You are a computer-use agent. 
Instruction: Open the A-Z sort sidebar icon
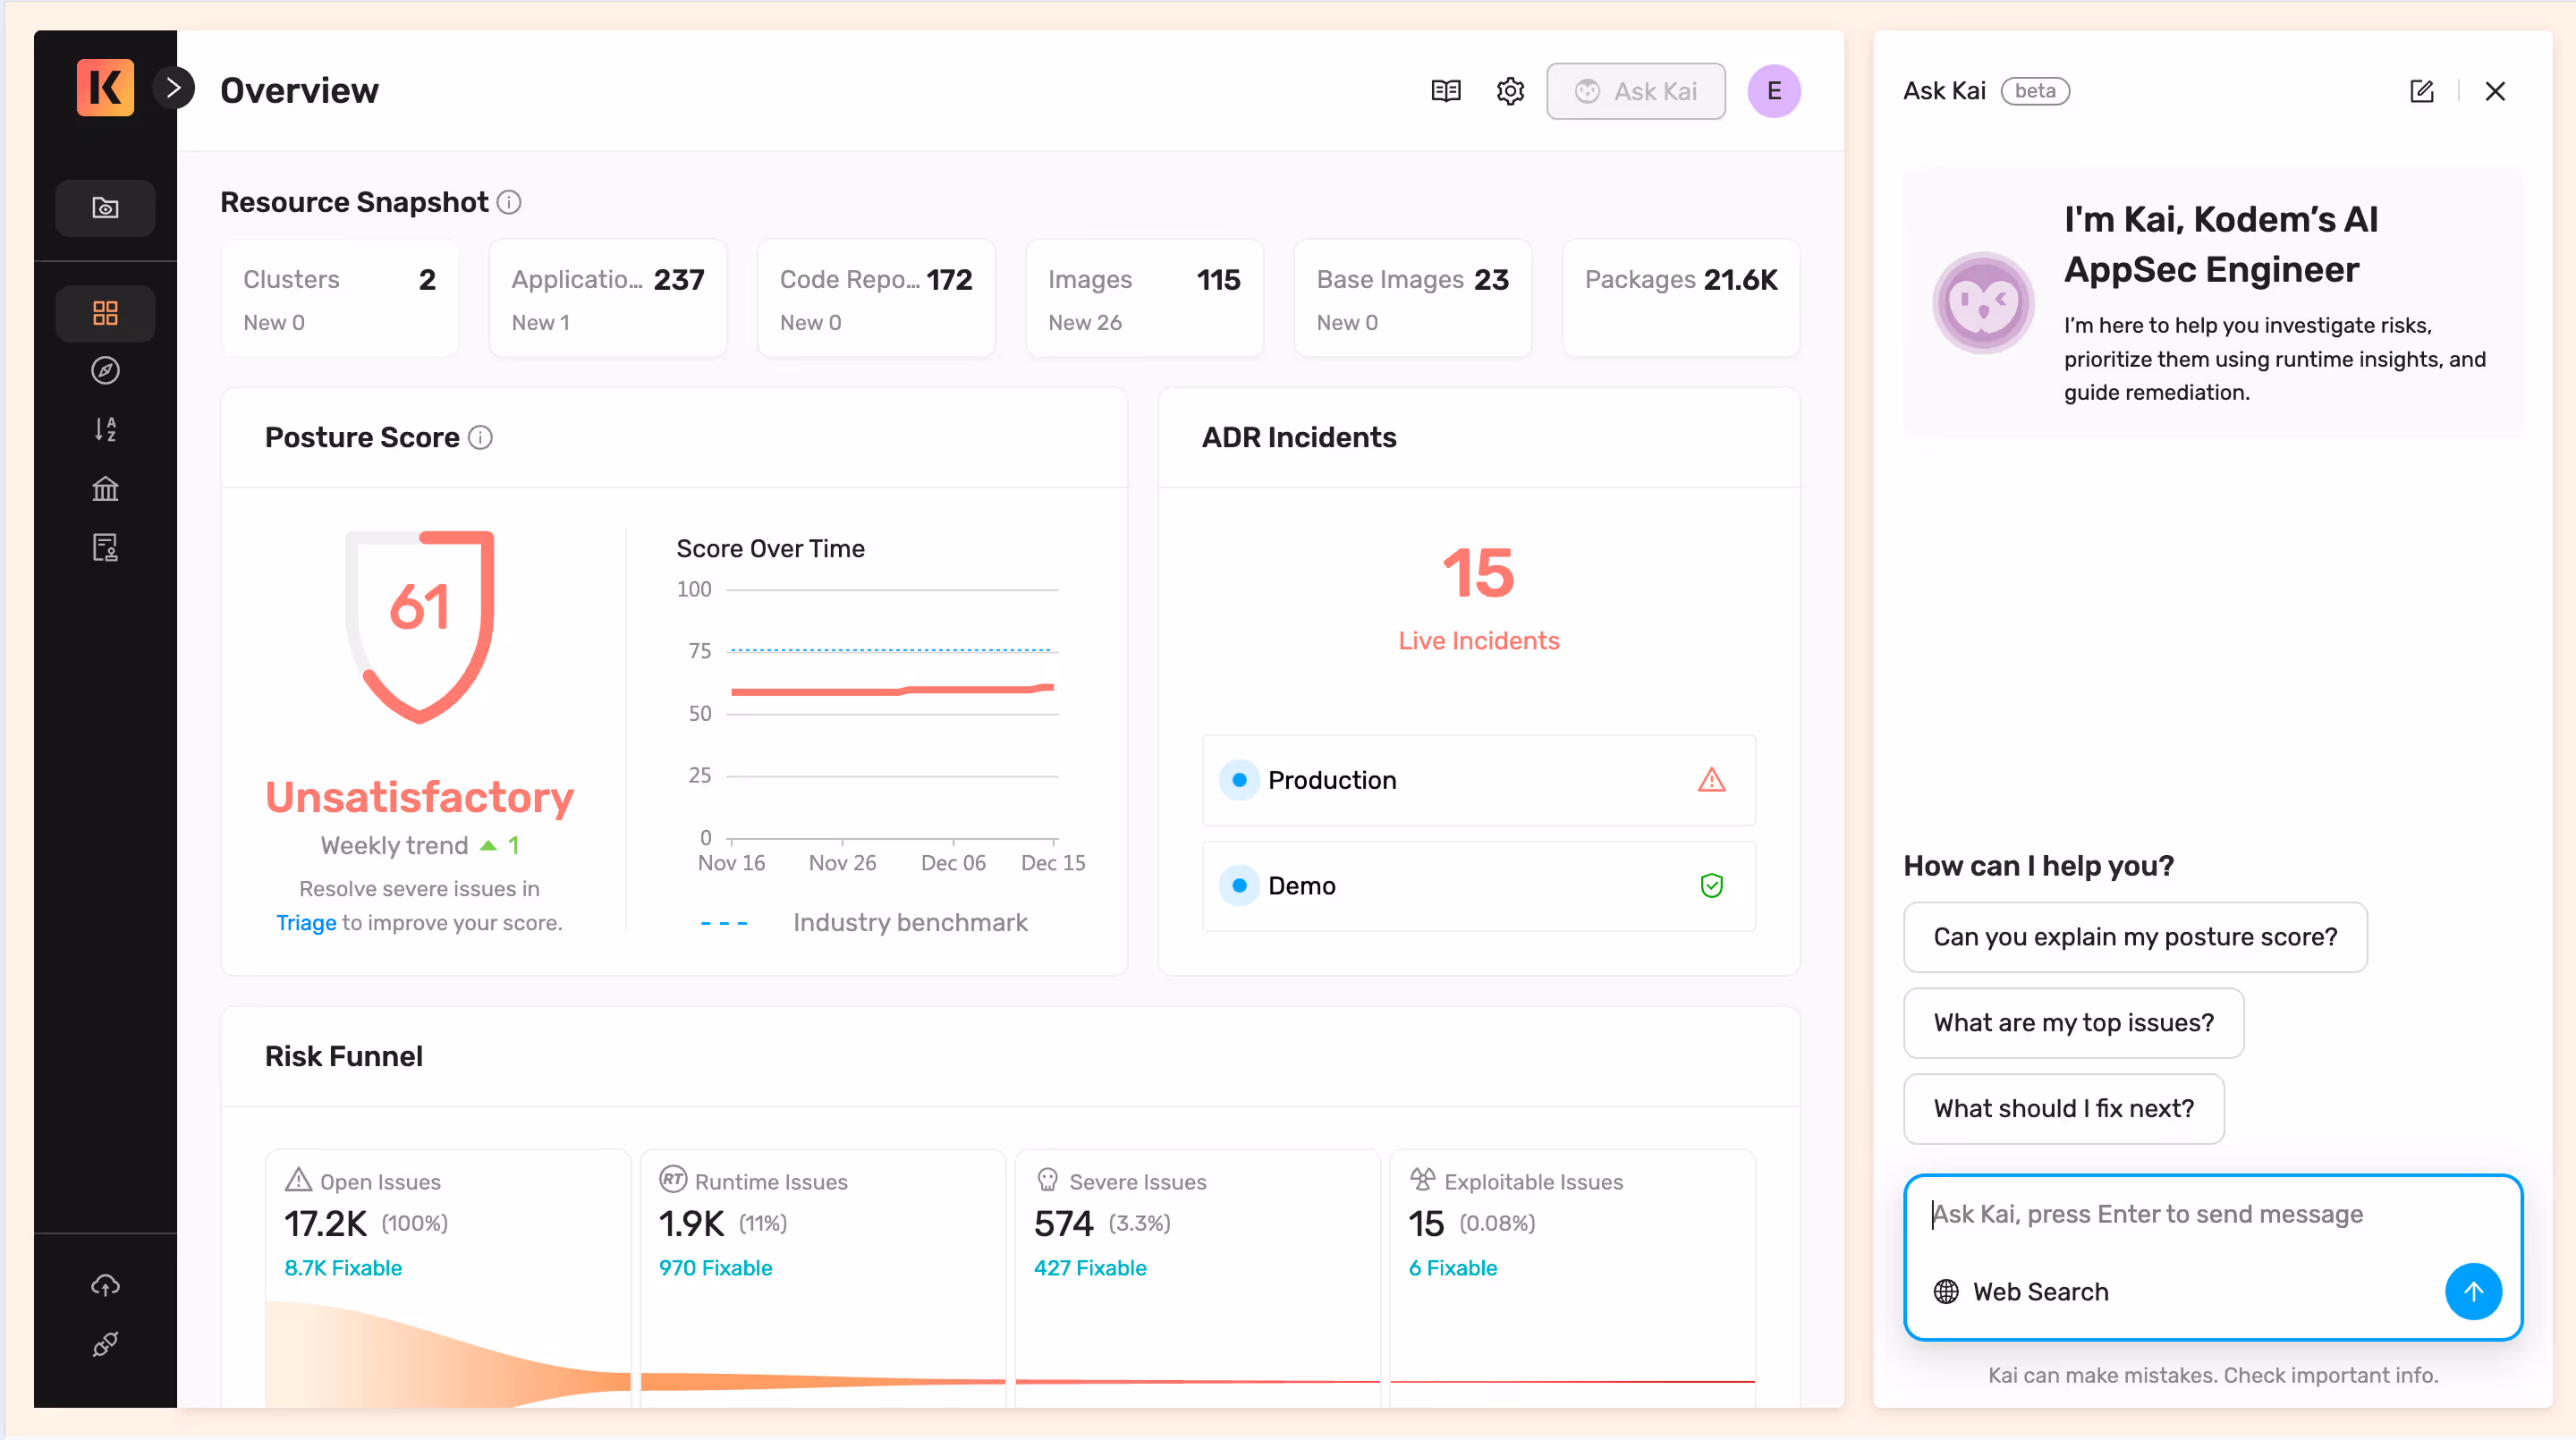coord(105,429)
